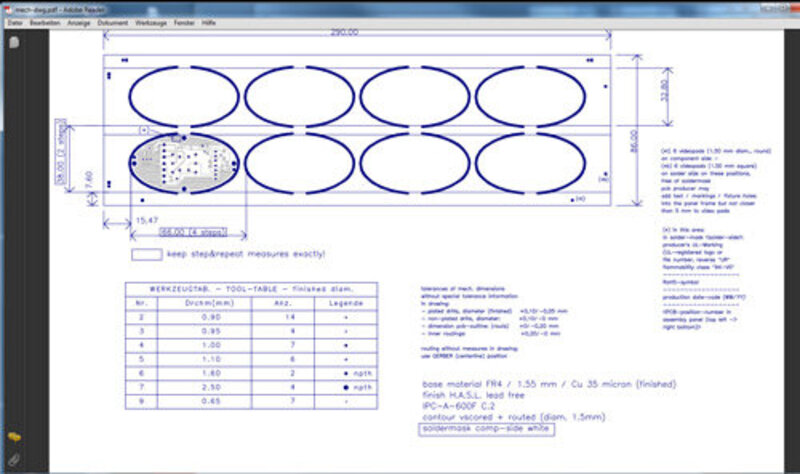Image resolution: width=800 pixels, height=474 pixels.
Task: Open the Datei menu
Action: 15,23
